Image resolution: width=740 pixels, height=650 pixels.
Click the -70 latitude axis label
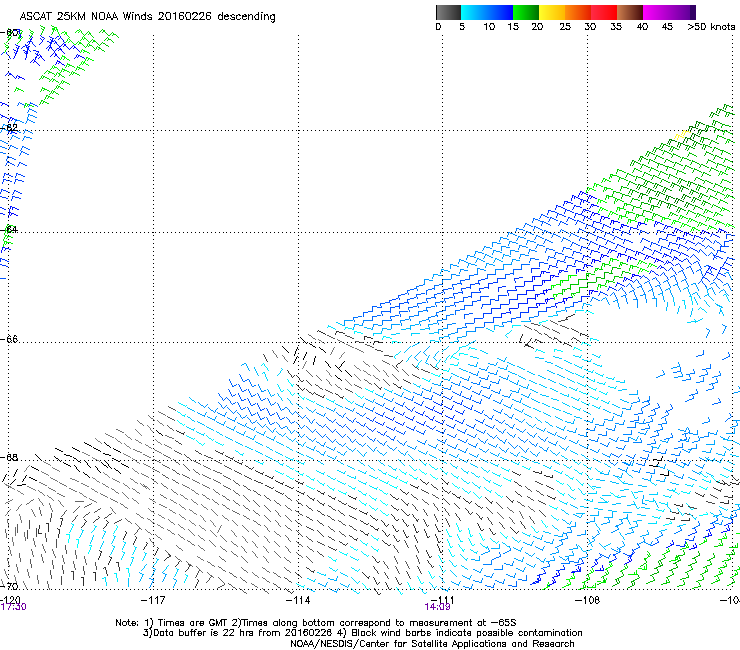point(10,587)
